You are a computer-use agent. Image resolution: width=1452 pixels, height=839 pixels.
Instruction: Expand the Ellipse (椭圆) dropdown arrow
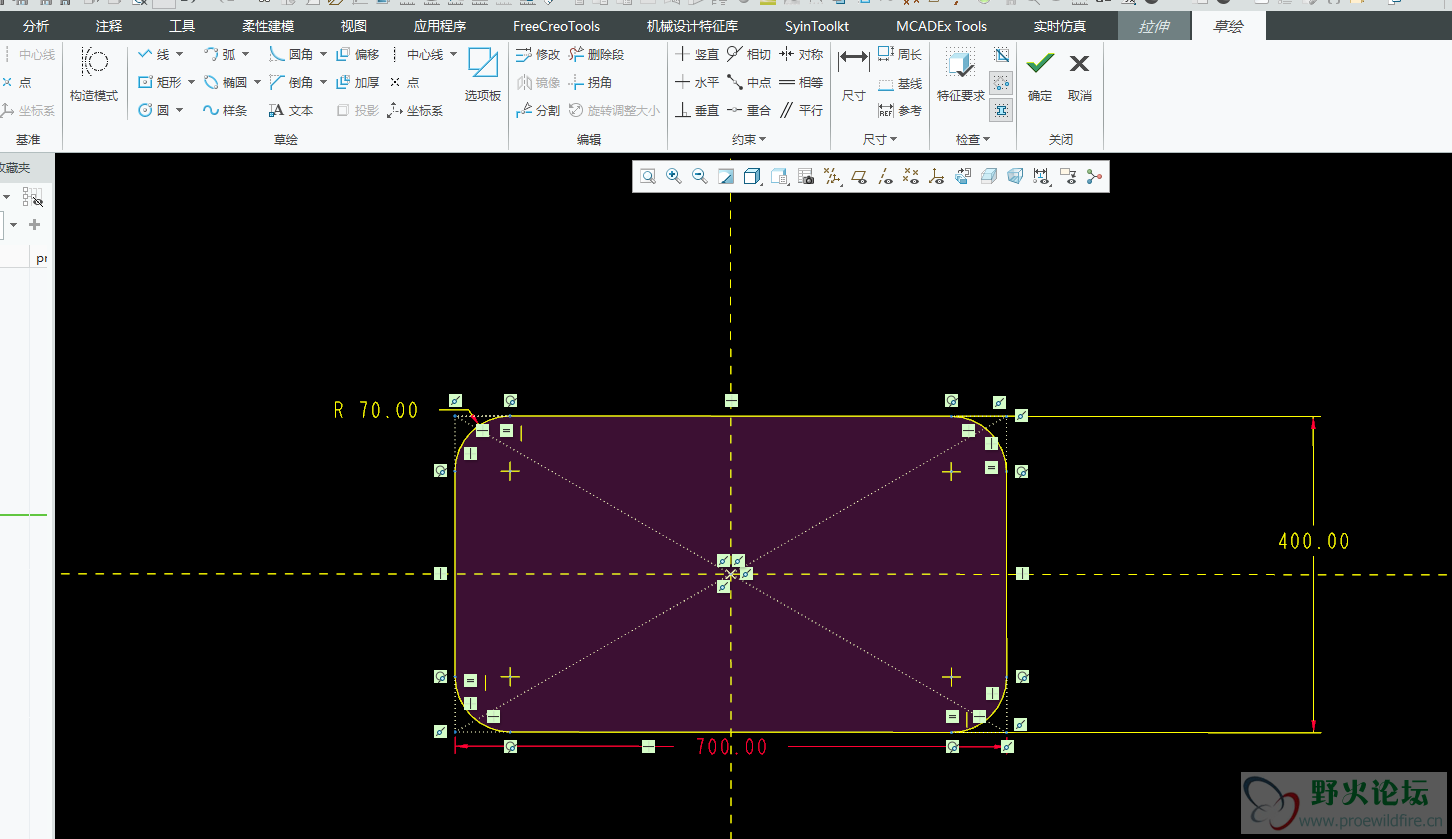tap(257, 82)
